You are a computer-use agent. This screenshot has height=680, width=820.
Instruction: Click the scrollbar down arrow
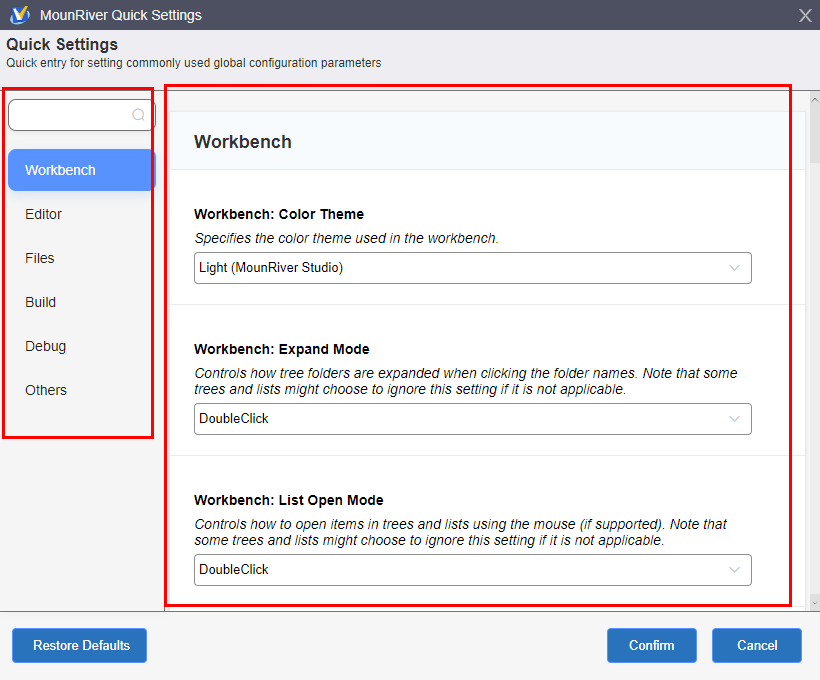point(815,602)
